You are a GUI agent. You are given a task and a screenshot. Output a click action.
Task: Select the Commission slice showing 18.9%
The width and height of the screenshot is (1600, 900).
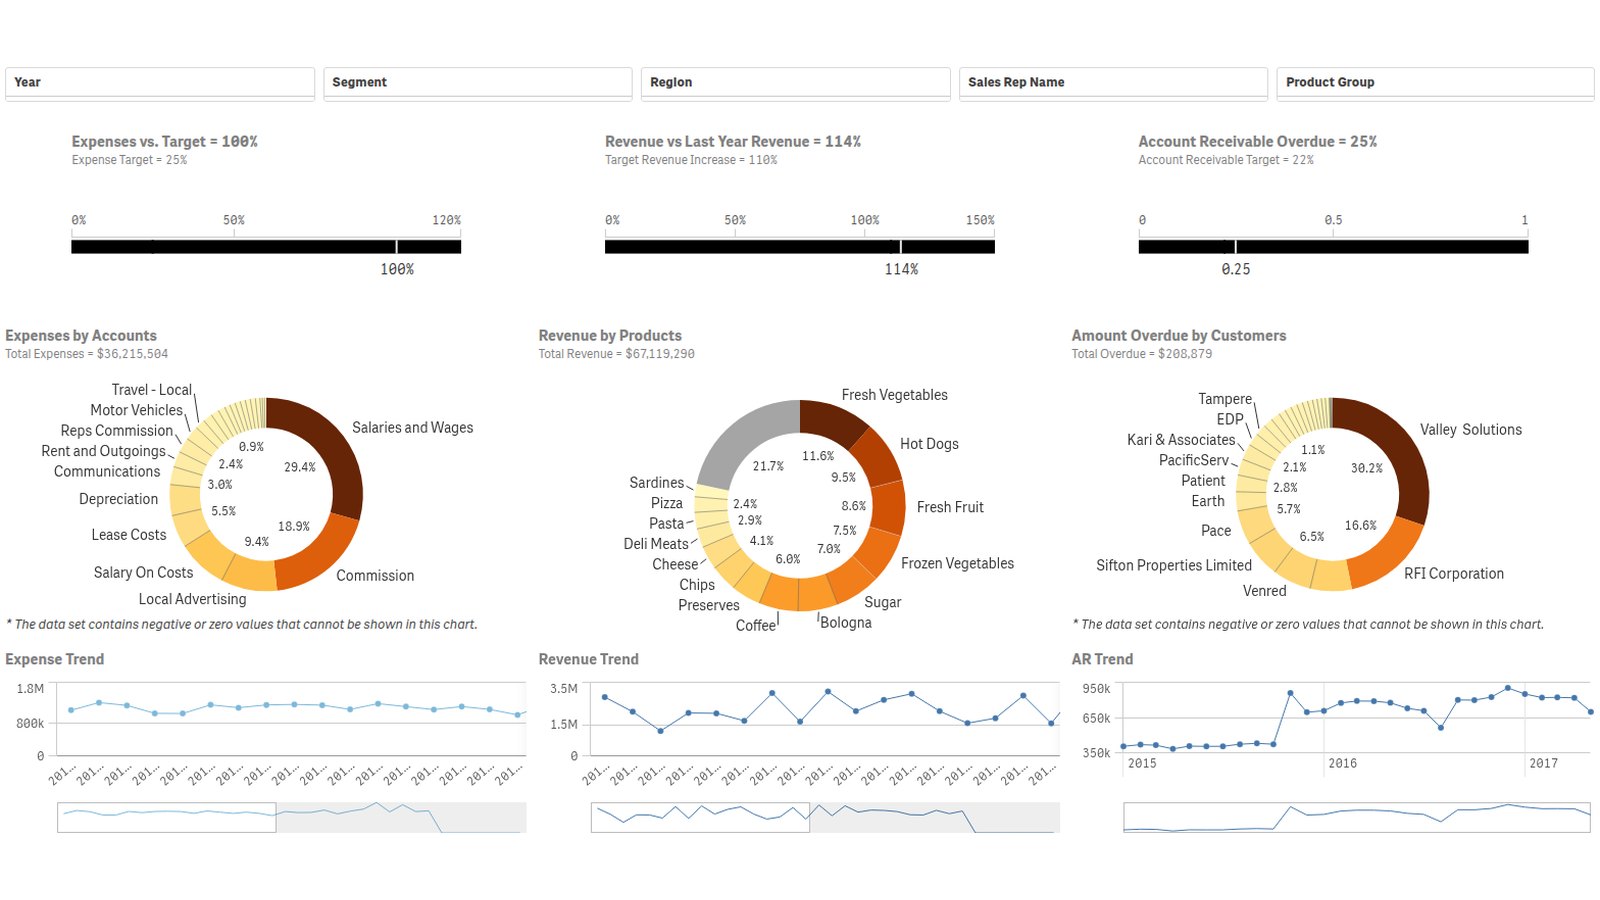pos(322,555)
